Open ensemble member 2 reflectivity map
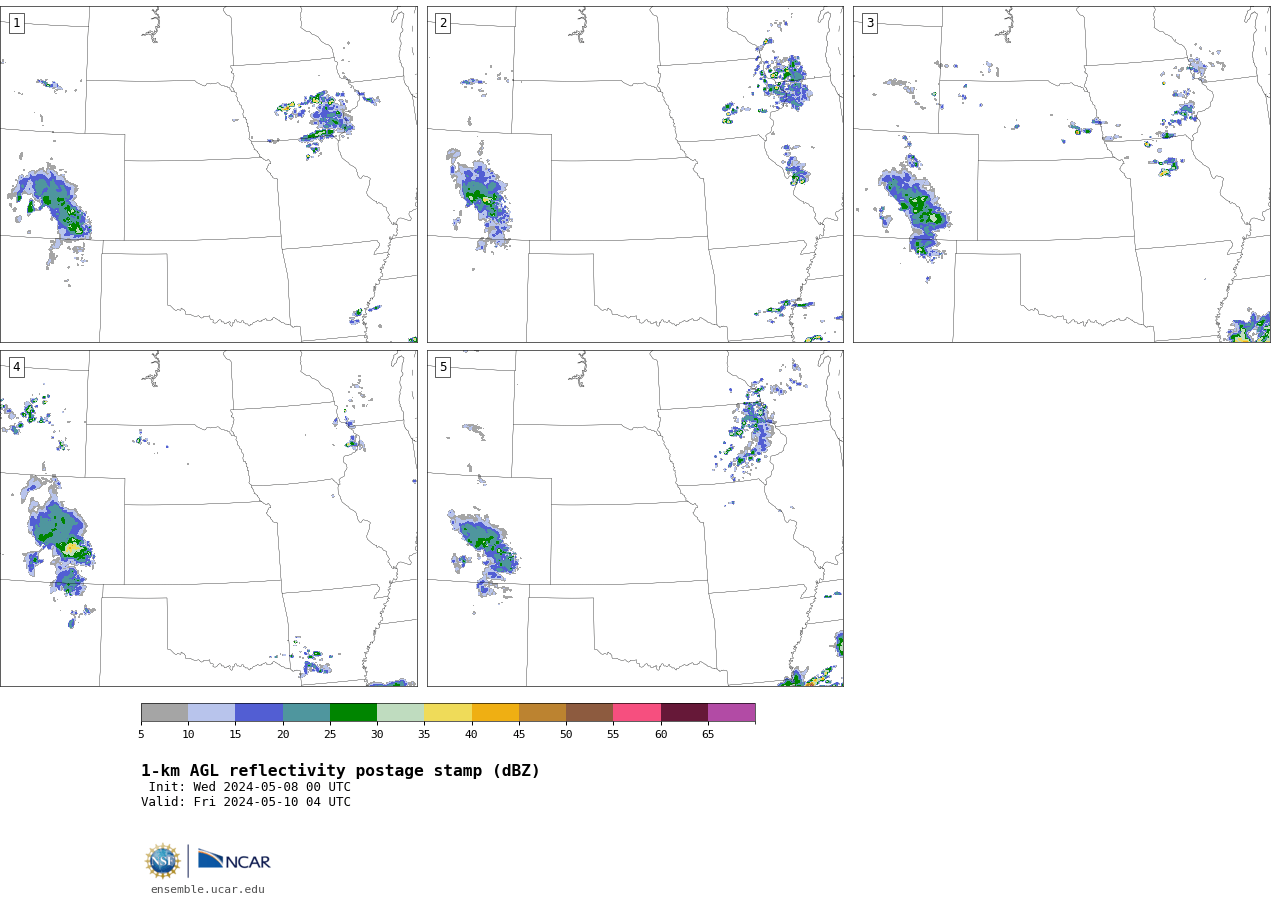Viewport: 1280px width, 901px height. pyautogui.click(x=635, y=174)
